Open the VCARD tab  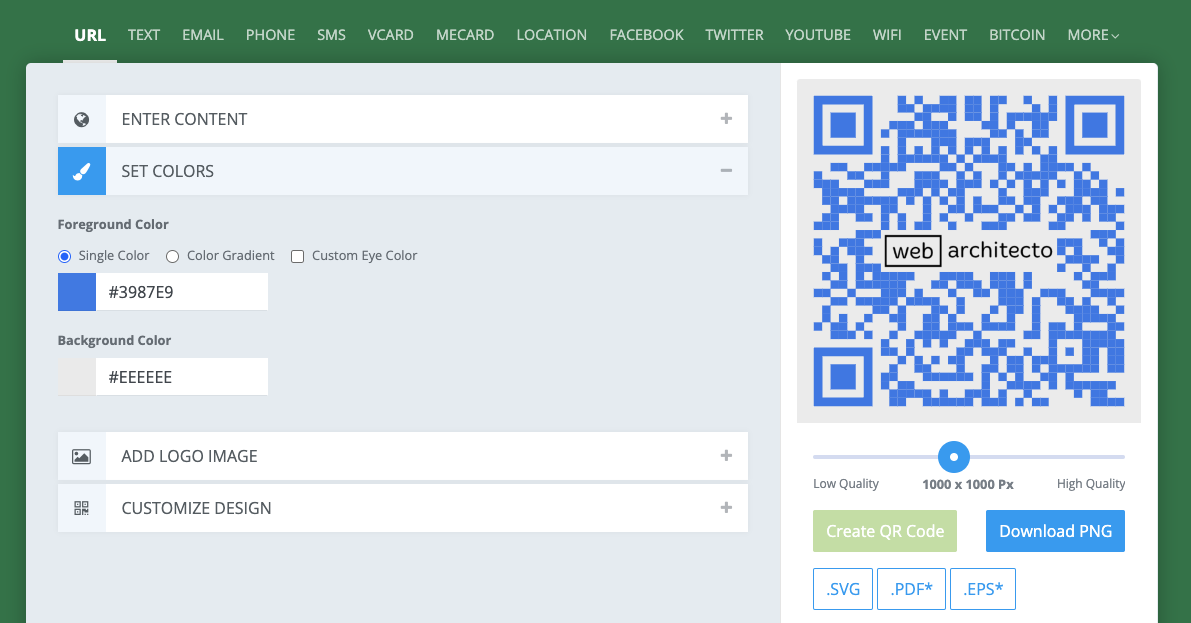[390, 35]
